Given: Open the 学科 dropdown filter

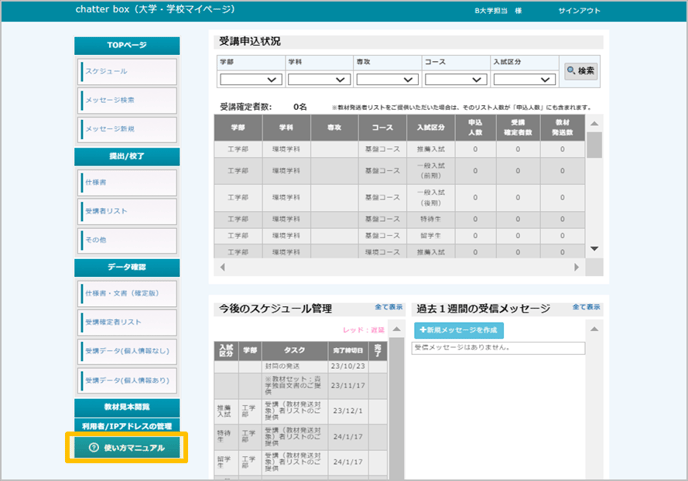Looking at the screenshot, I should [x=319, y=79].
